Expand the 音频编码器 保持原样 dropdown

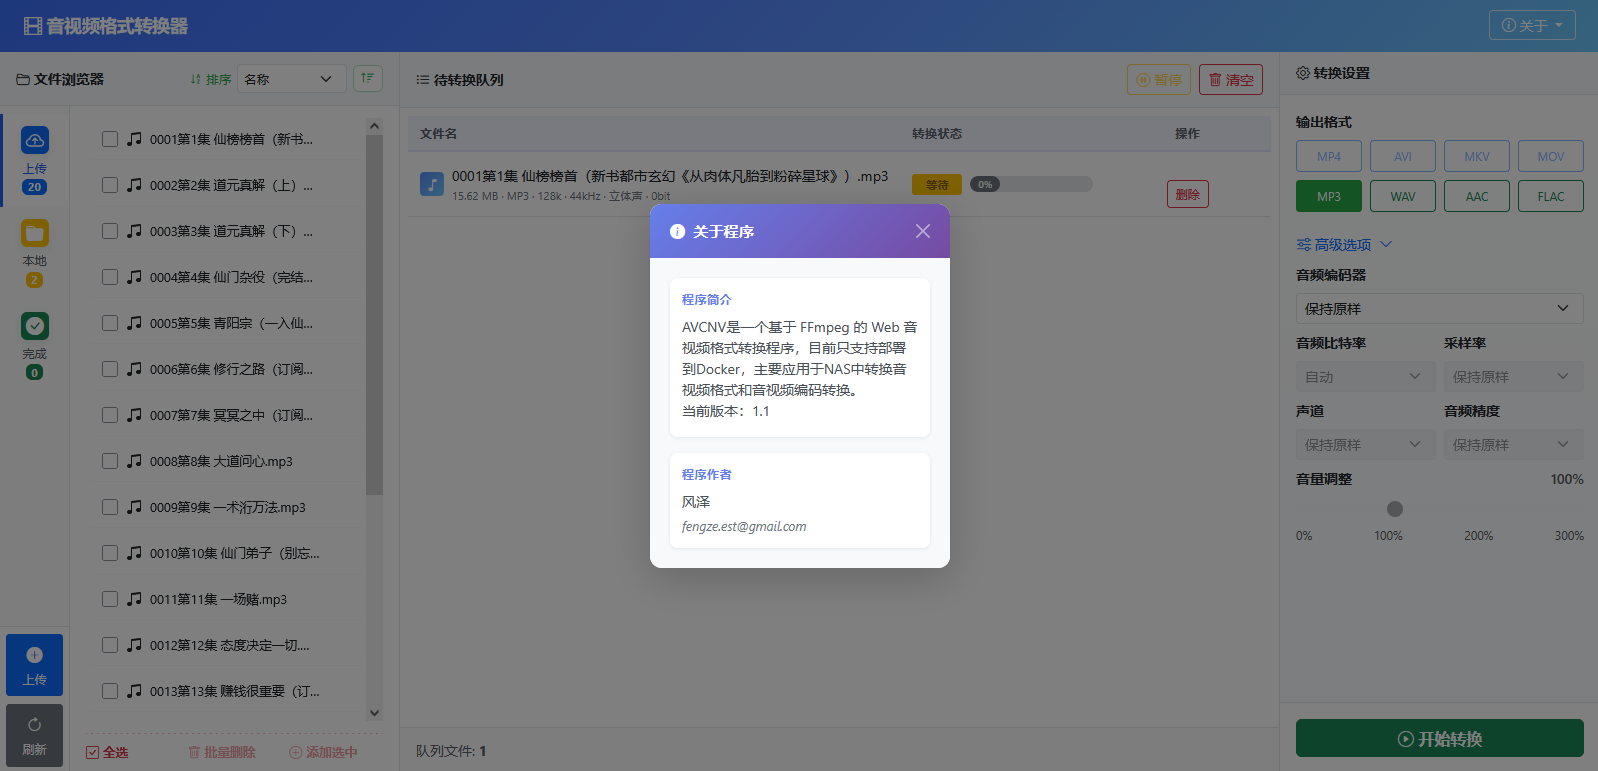1438,309
